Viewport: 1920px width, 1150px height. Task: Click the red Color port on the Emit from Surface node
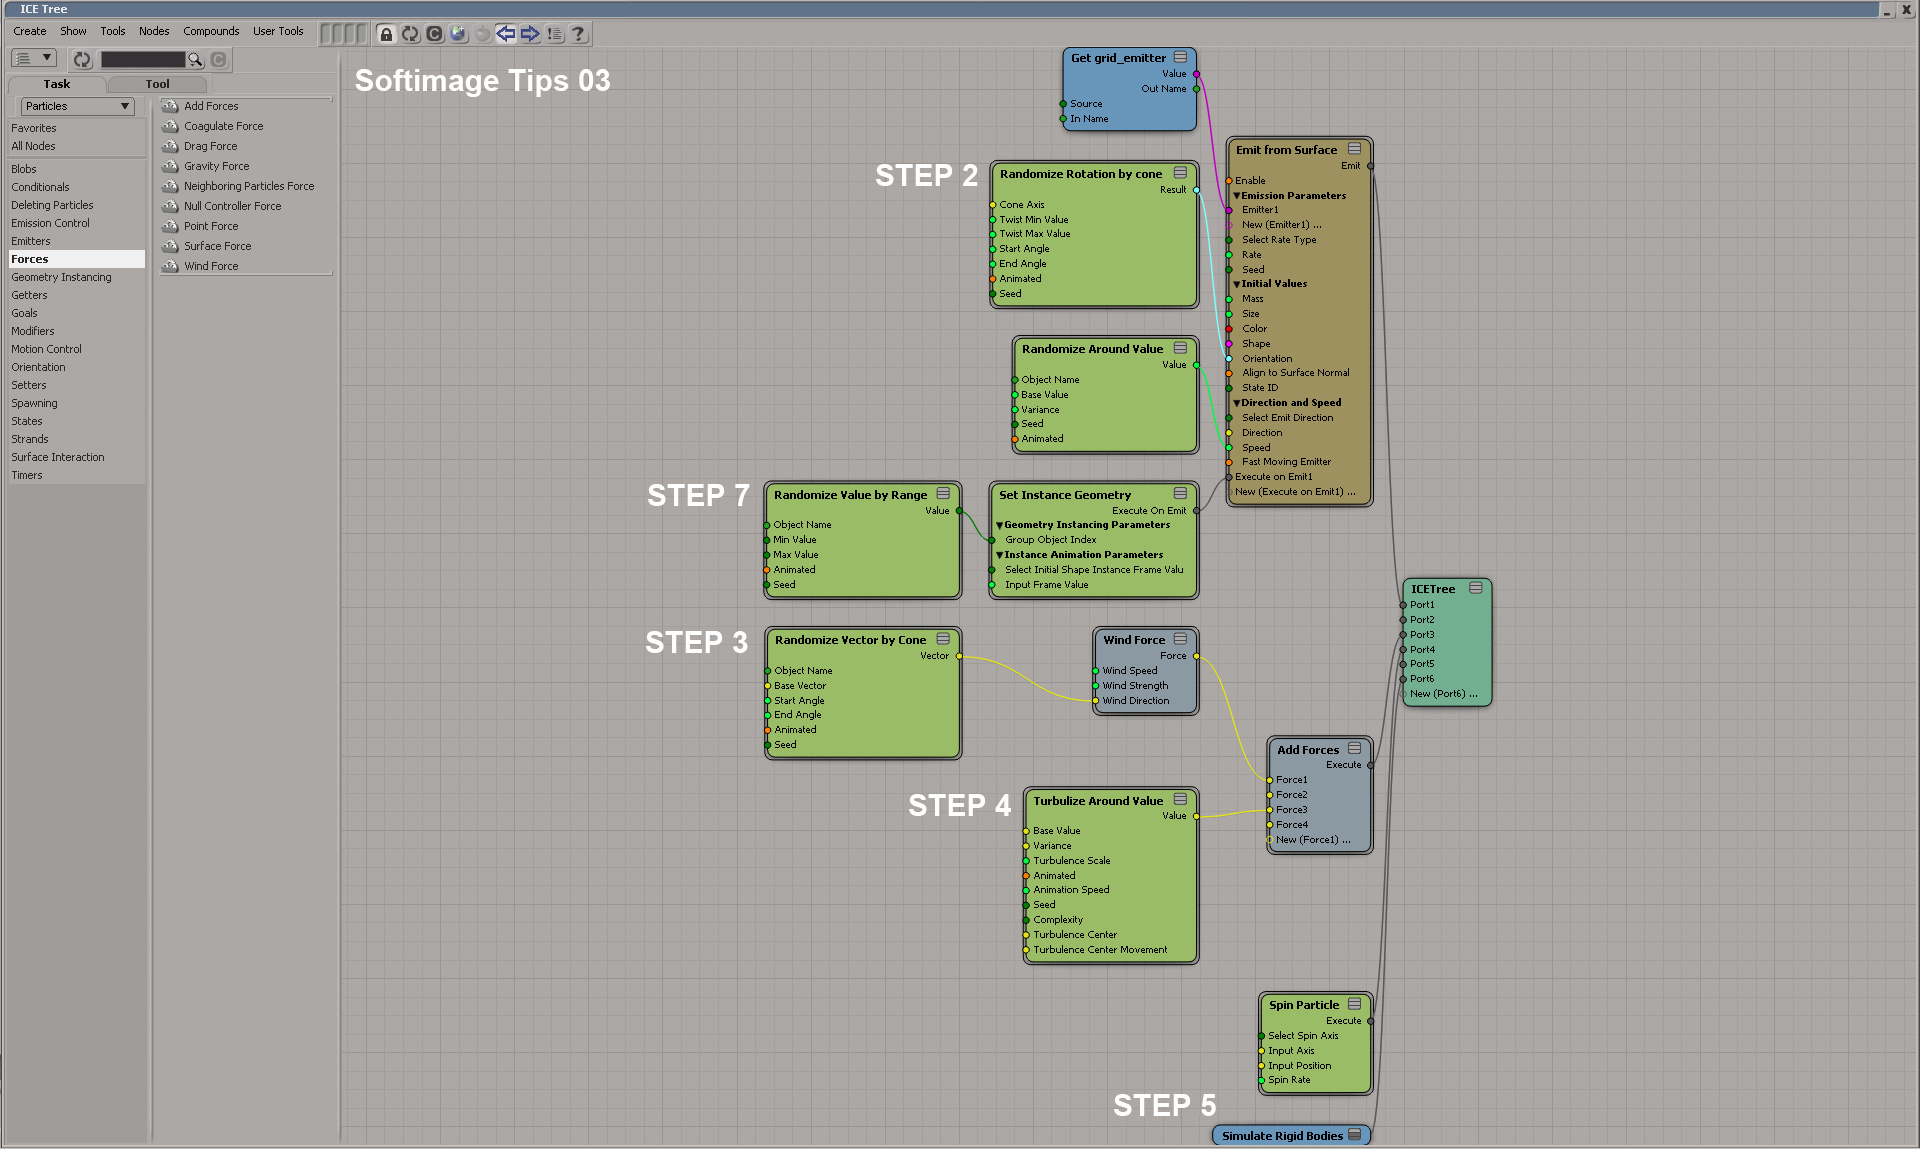1229,329
